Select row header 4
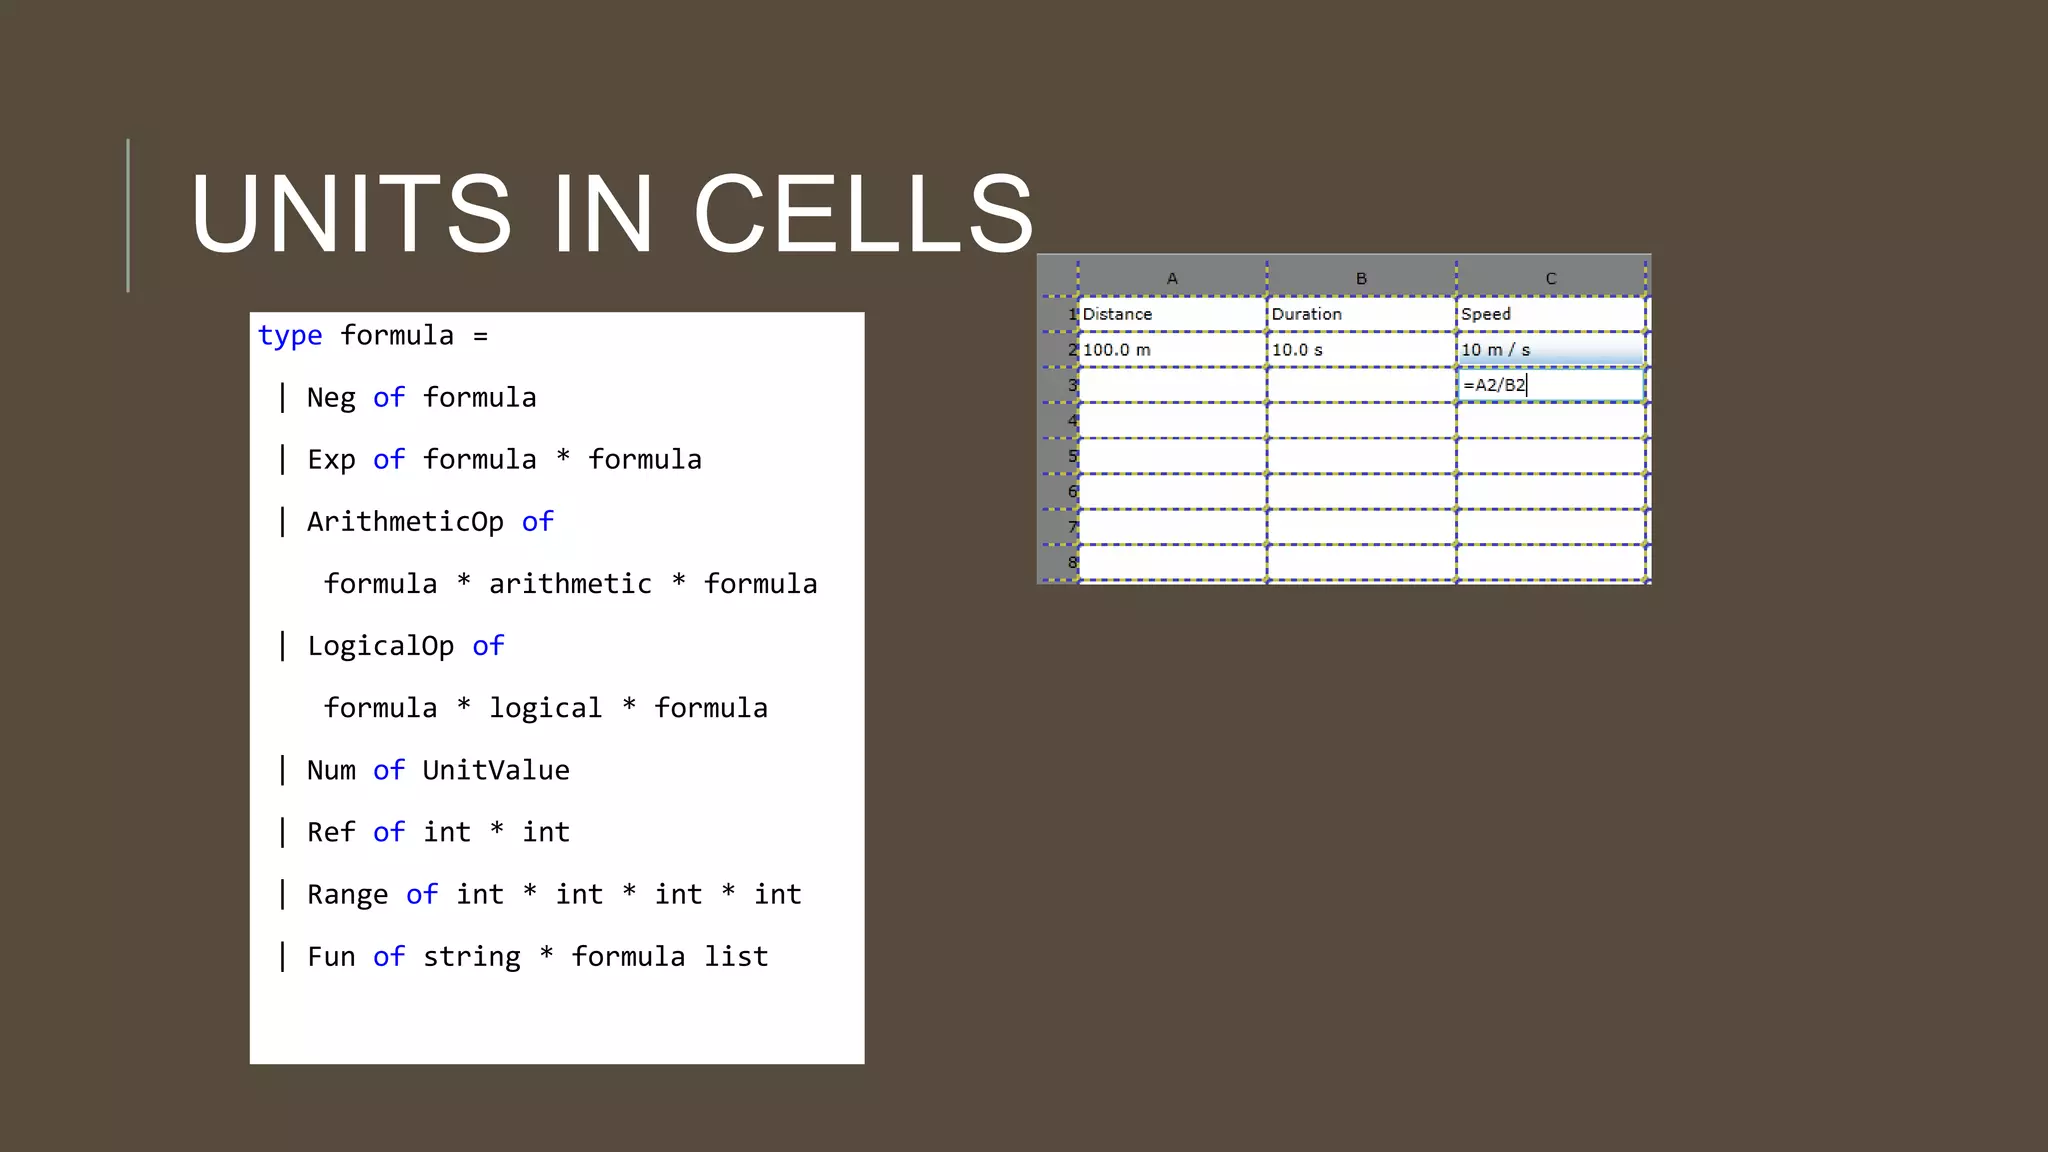2048x1152 pixels. (1059, 421)
